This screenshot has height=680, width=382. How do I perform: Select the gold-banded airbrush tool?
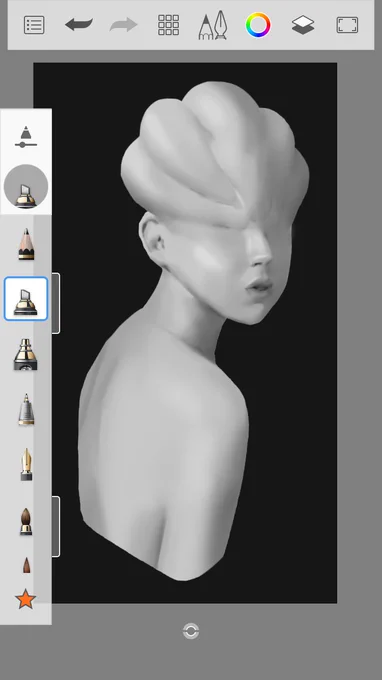pyautogui.click(x=26, y=354)
